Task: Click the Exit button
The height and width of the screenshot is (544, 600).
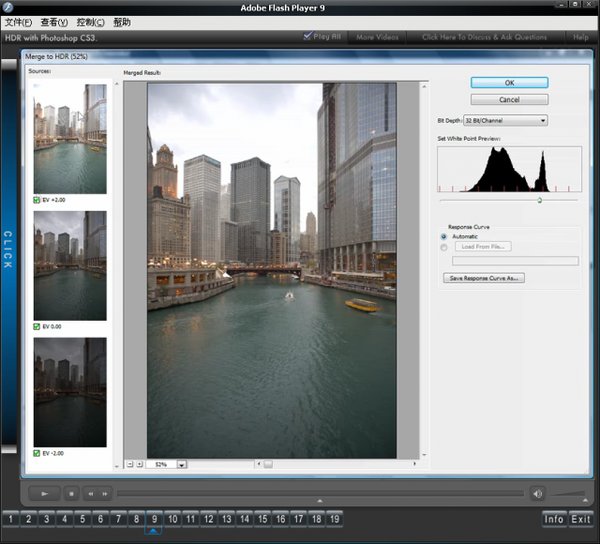Action: [581, 519]
